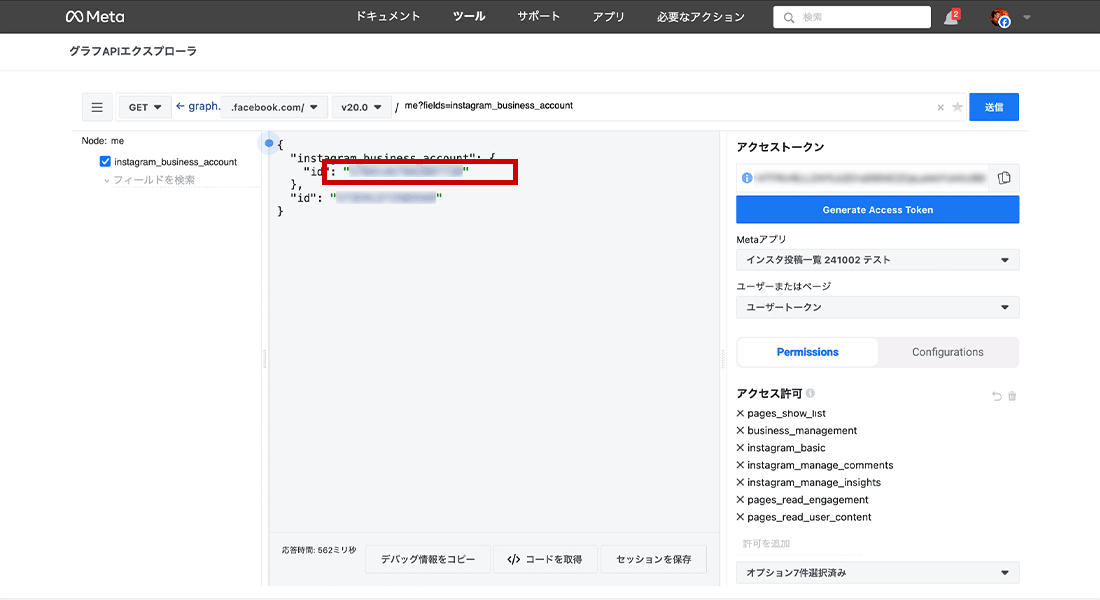Click the graph. link
1100x600 pixels.
pos(204,106)
